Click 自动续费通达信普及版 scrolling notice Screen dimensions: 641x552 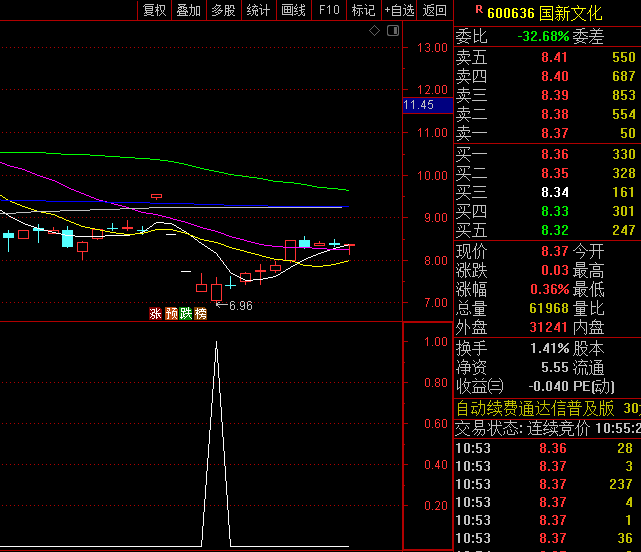pyautogui.click(x=535, y=408)
